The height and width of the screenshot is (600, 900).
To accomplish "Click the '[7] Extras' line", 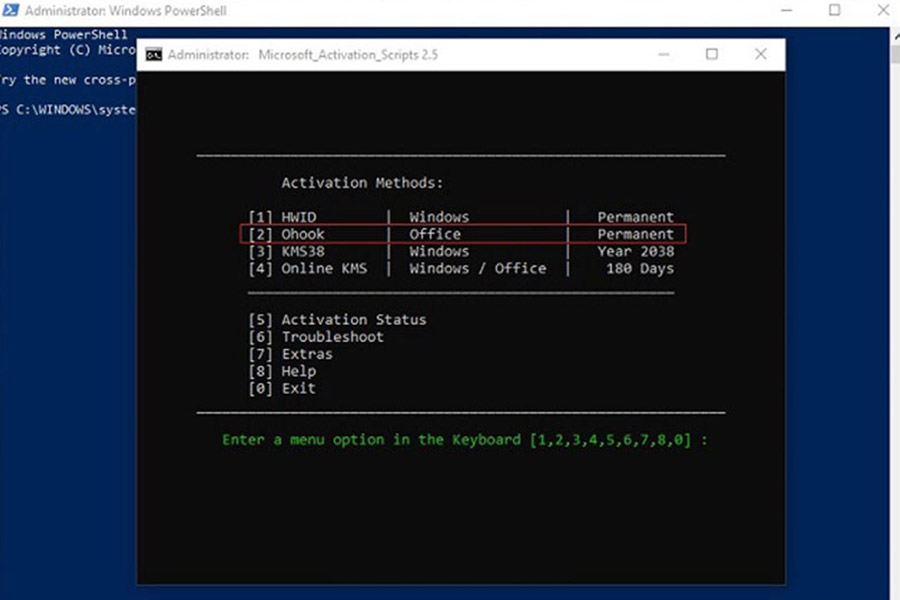I will pos(290,354).
